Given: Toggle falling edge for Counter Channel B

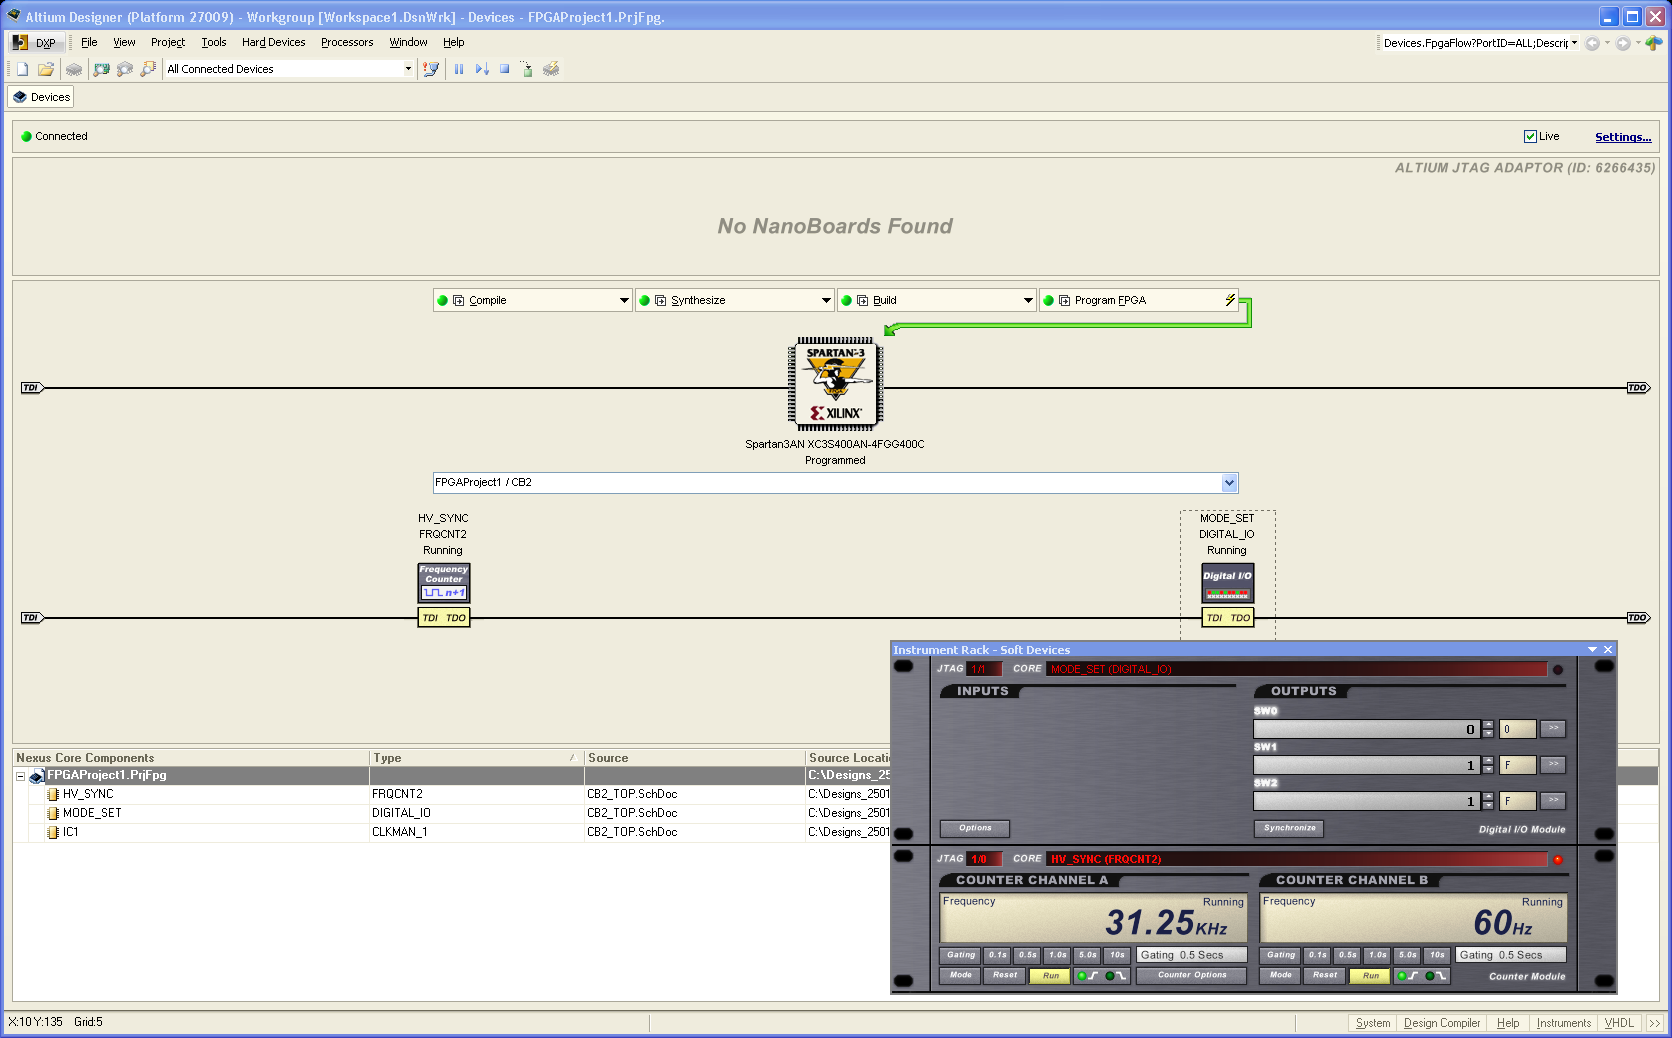Looking at the screenshot, I should [1435, 976].
